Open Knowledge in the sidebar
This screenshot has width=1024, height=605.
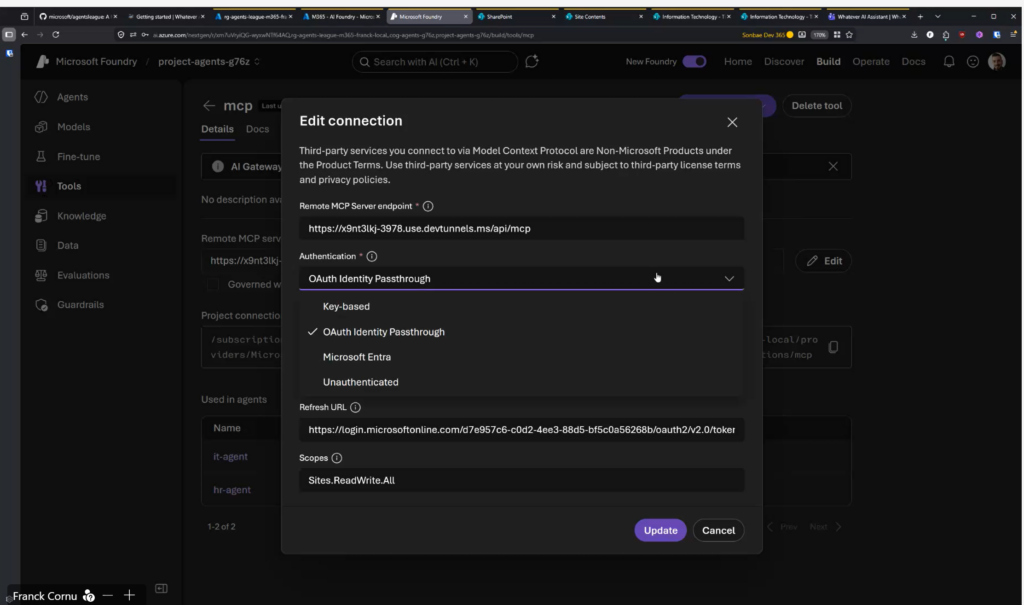tap(81, 216)
